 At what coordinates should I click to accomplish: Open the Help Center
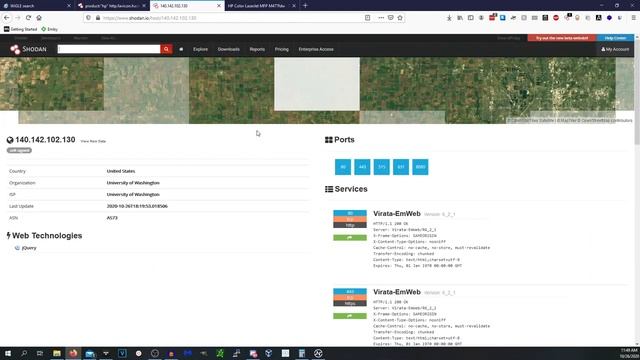615,38
